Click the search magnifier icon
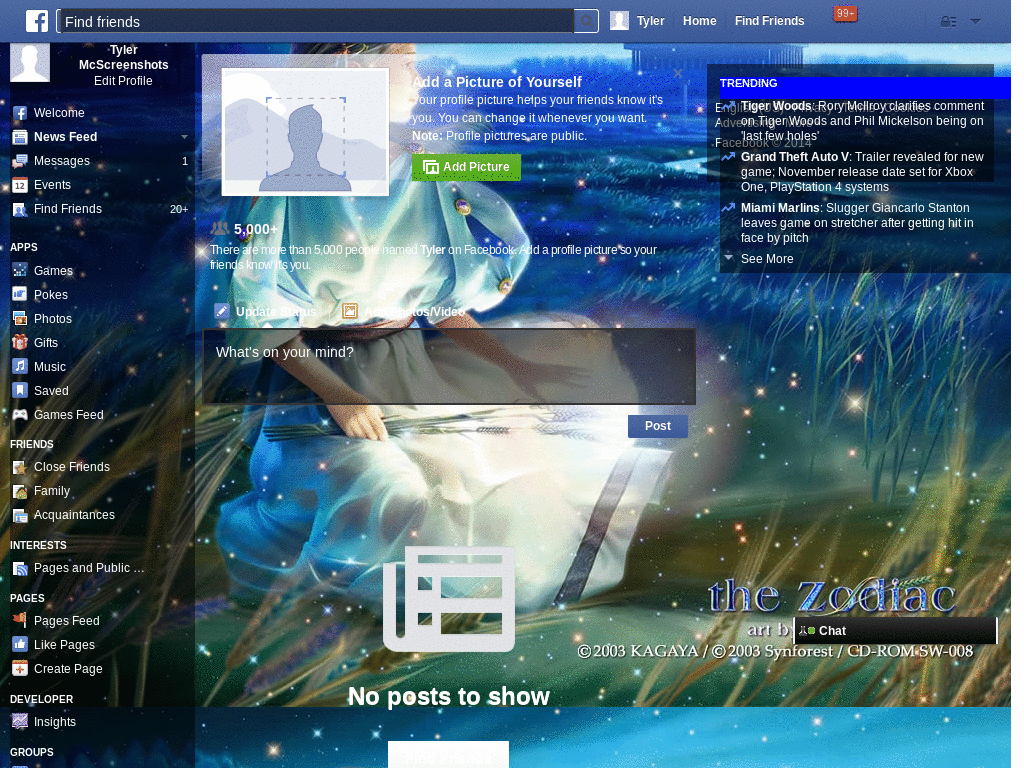1024x768 pixels. click(x=586, y=22)
